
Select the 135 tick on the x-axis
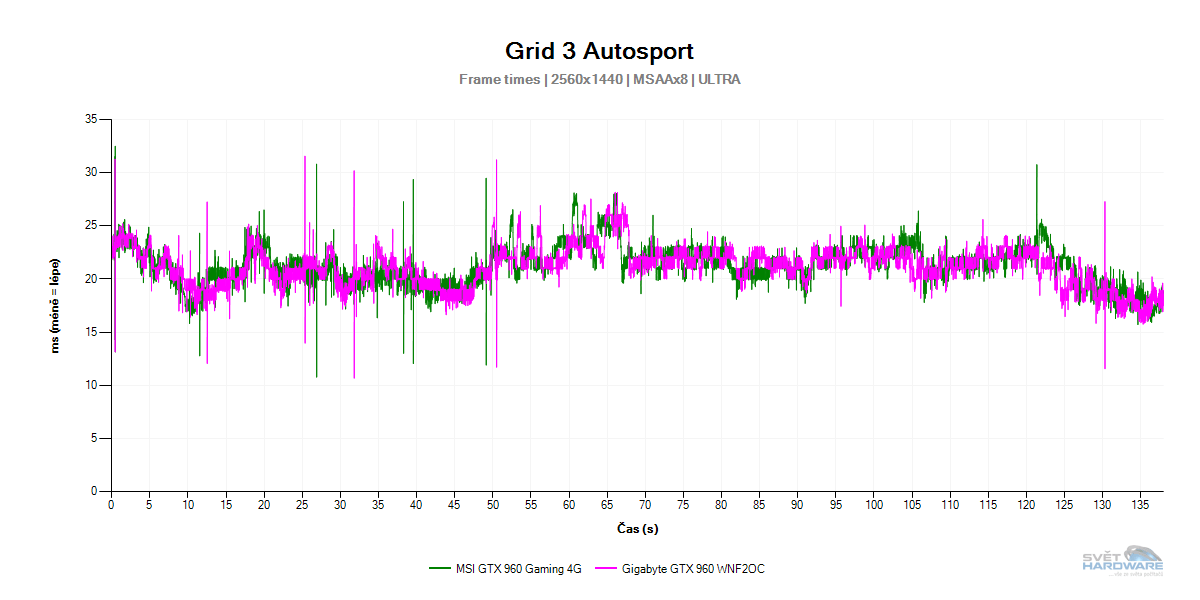[1141, 506]
